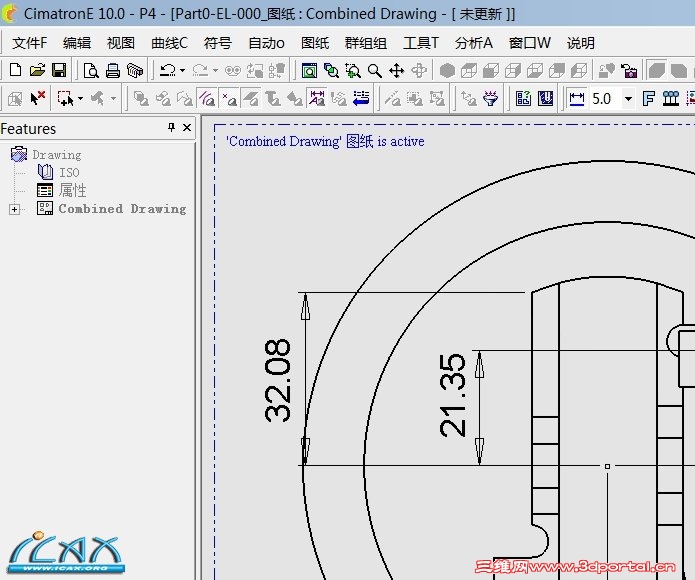This screenshot has height=580, width=695.
Task: Open the redo history dropdown arrow
Action: tap(215, 70)
